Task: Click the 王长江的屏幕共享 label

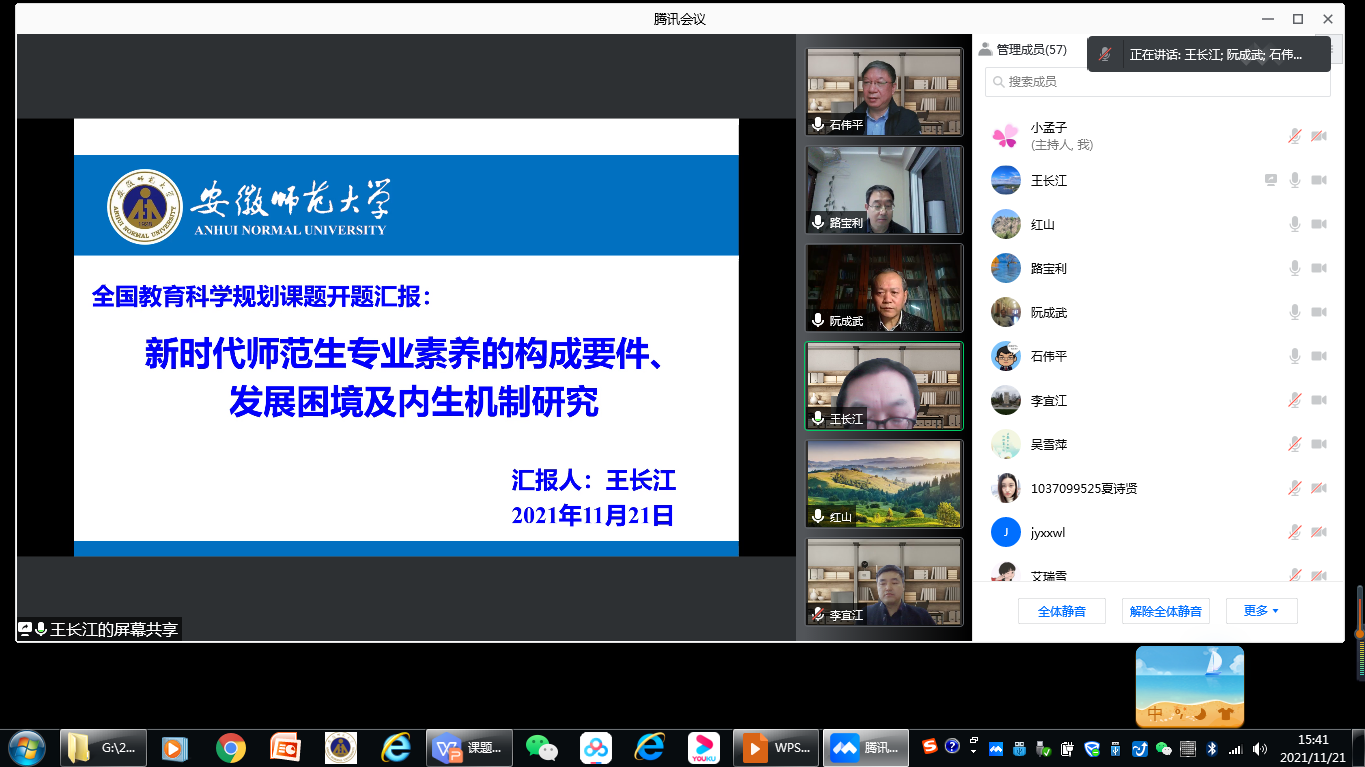Action: pos(113,629)
